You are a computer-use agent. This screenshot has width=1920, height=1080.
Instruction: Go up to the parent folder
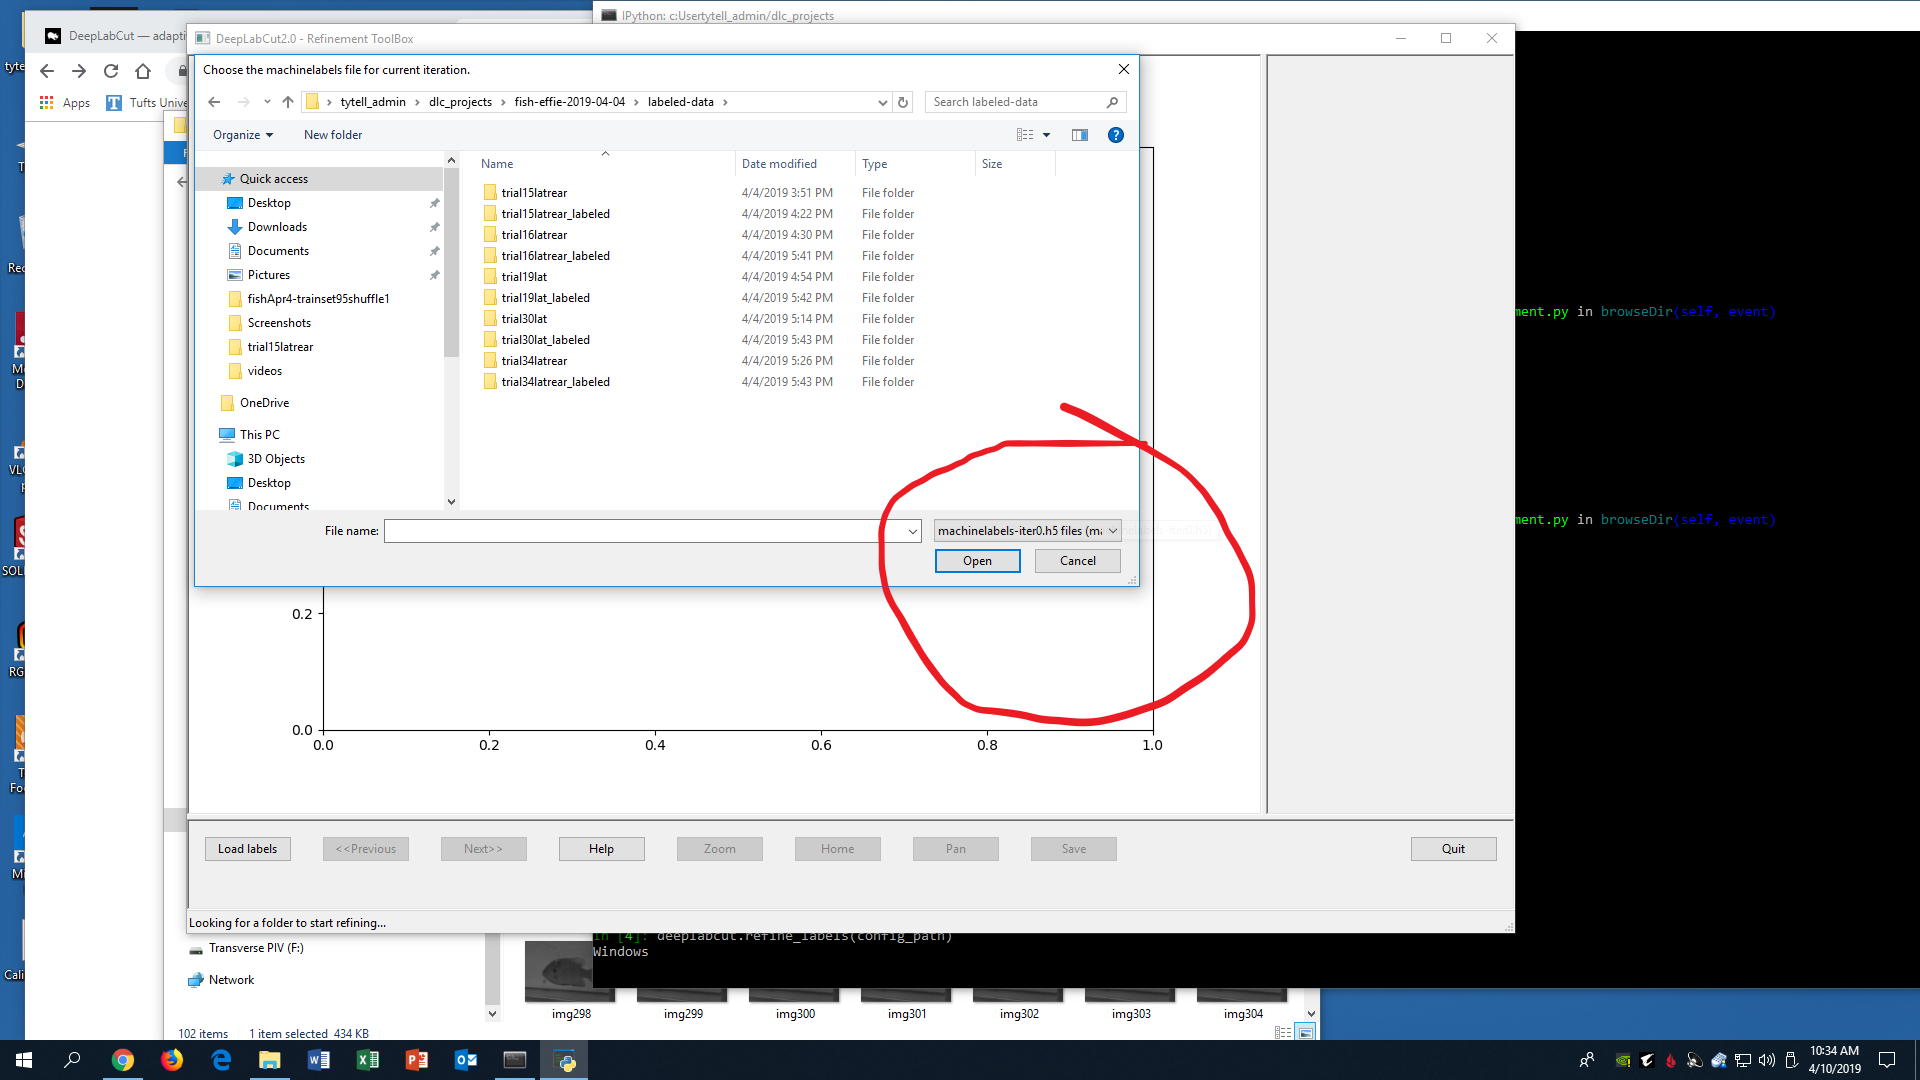[x=288, y=101]
